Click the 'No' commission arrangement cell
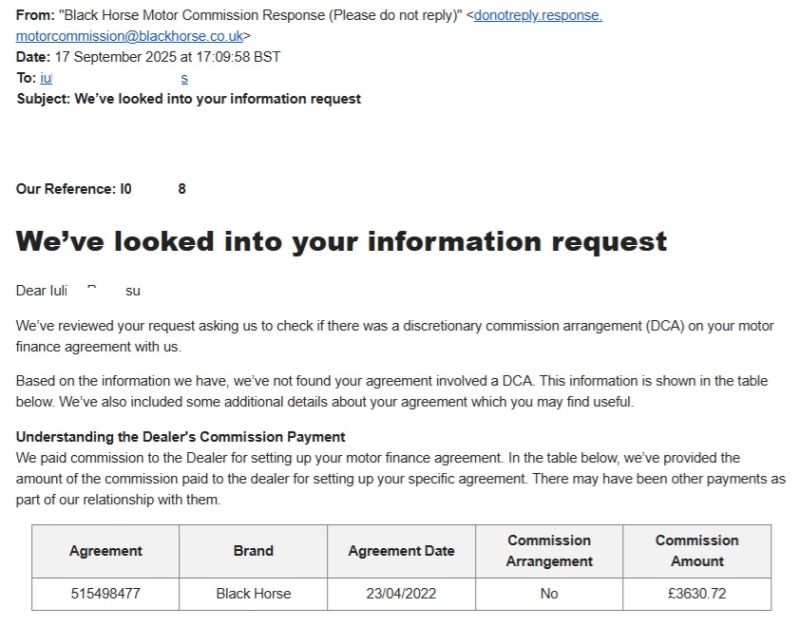 549,594
